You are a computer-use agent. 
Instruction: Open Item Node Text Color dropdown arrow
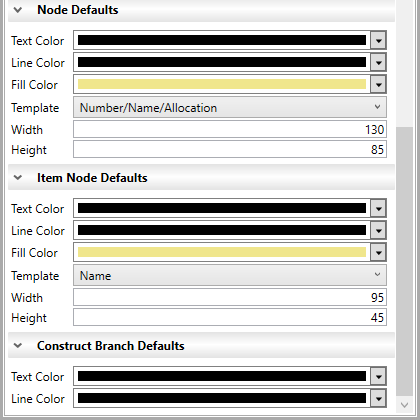(378, 209)
